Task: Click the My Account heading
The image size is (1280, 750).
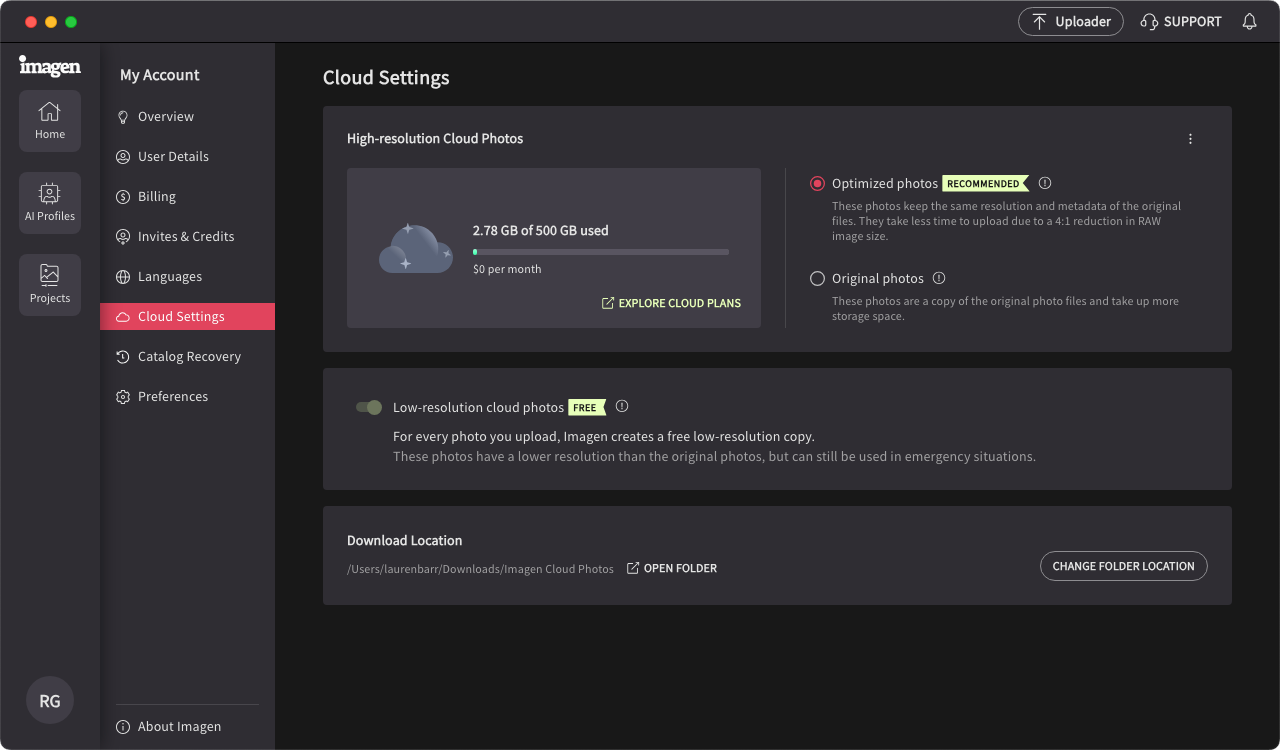Action: tap(160, 75)
